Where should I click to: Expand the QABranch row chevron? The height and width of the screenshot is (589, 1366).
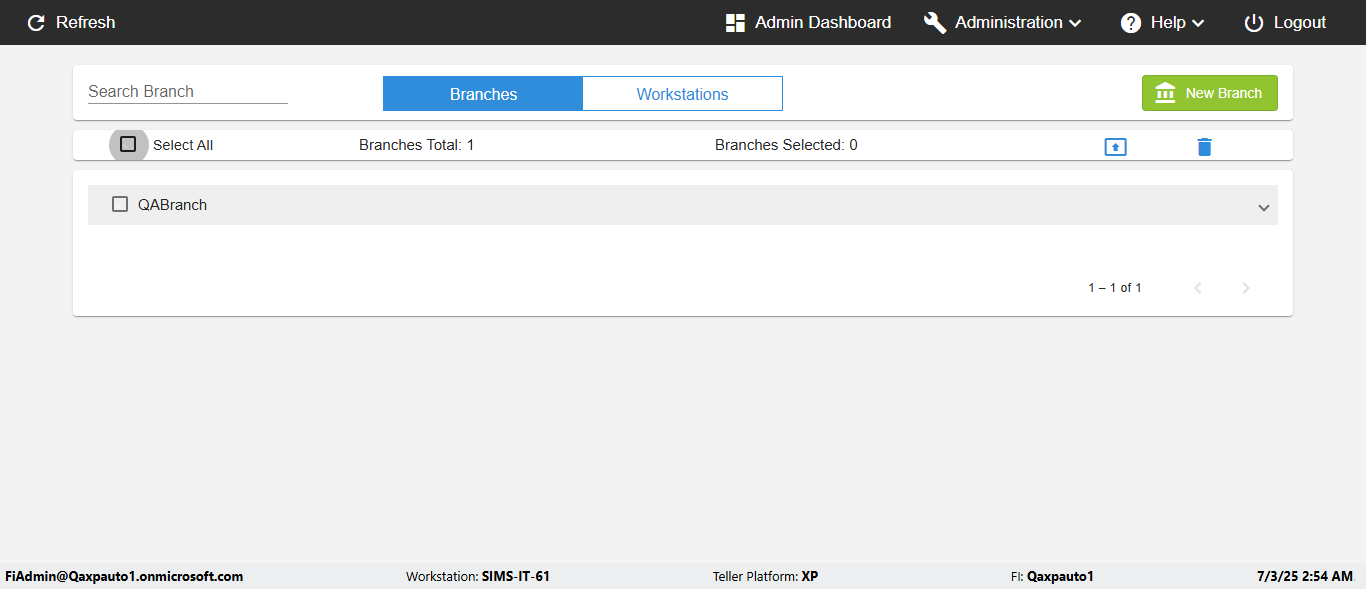tap(1264, 207)
